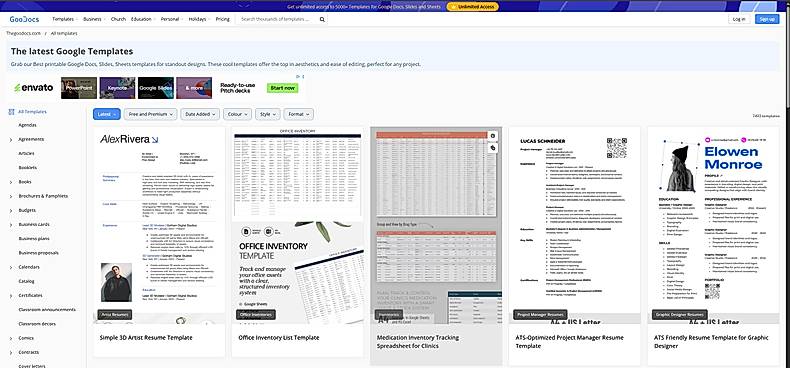Open the Style filter dropdown
This screenshot has height=368, width=790.
268,114
